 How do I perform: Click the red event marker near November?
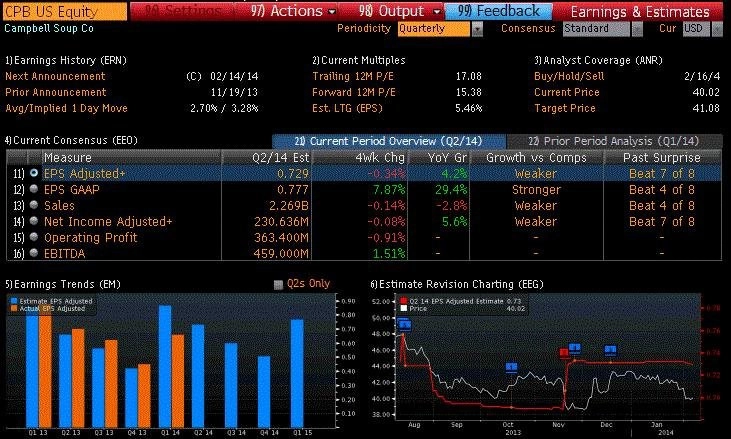coord(564,353)
